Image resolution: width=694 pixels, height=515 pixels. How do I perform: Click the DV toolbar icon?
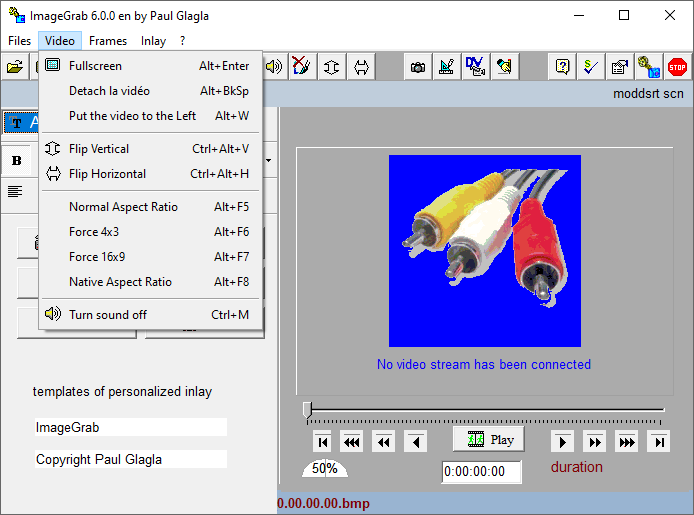pyautogui.click(x=475, y=67)
